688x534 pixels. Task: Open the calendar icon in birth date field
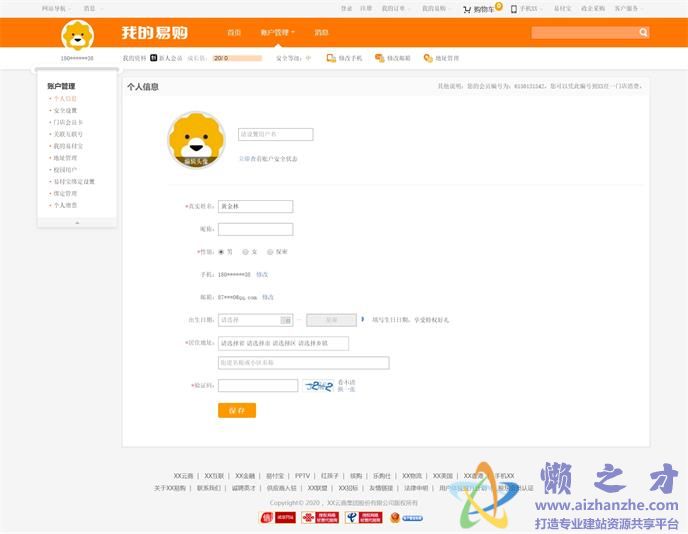tap(286, 320)
